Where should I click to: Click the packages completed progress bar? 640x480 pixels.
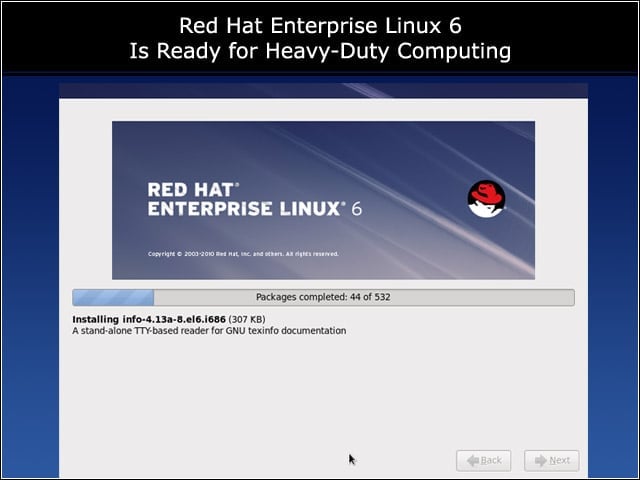tap(323, 297)
